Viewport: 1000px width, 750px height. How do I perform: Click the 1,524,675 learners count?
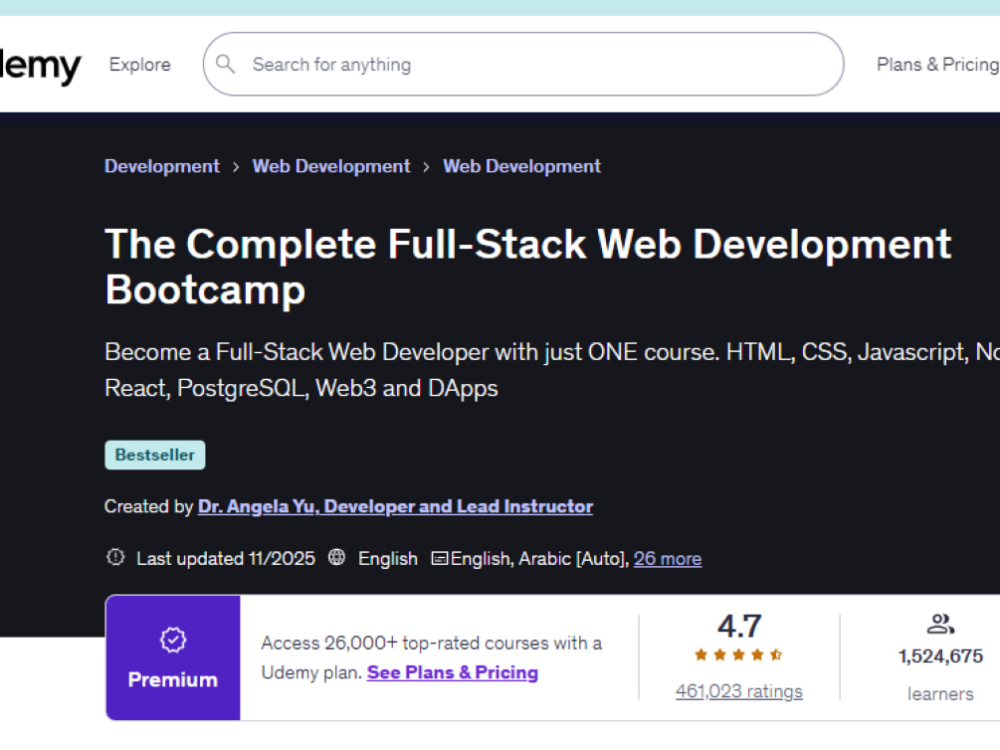pyautogui.click(x=941, y=656)
